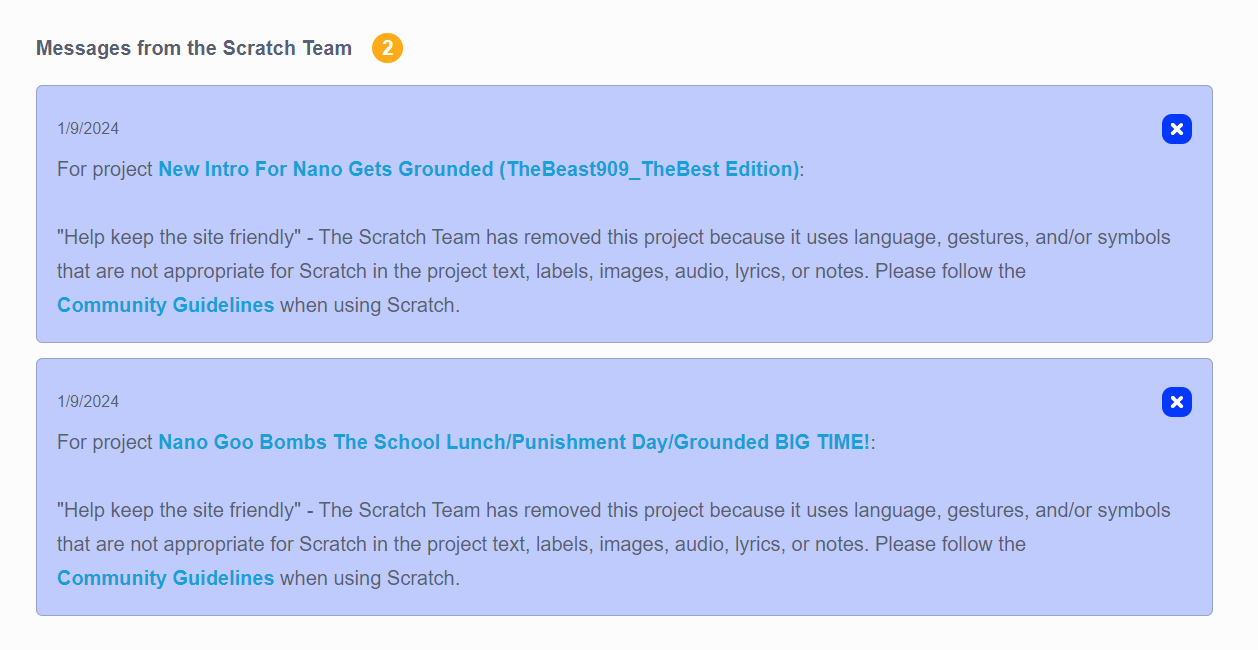Open New Intro For Nano Gets Grounded project

(x=478, y=169)
